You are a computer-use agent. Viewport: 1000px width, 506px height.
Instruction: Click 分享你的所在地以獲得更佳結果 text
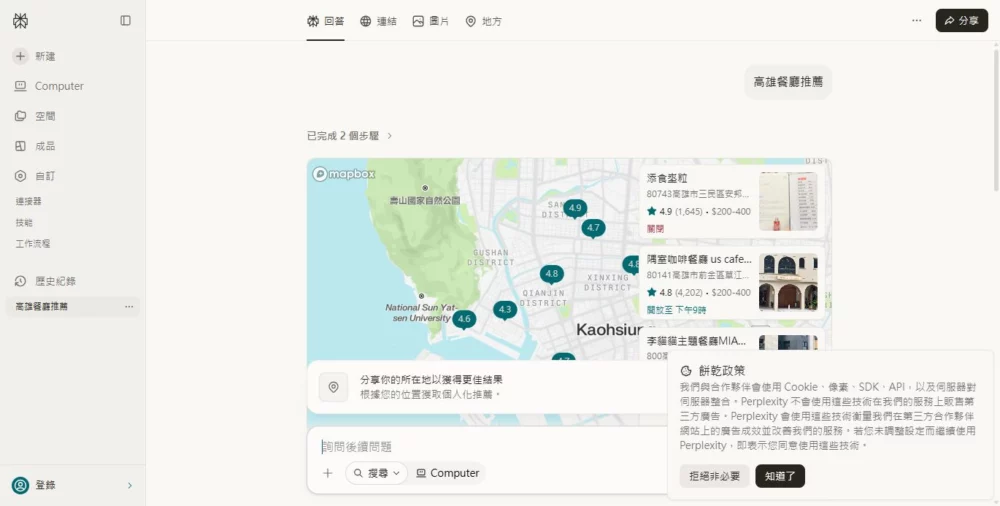[x=431, y=380]
